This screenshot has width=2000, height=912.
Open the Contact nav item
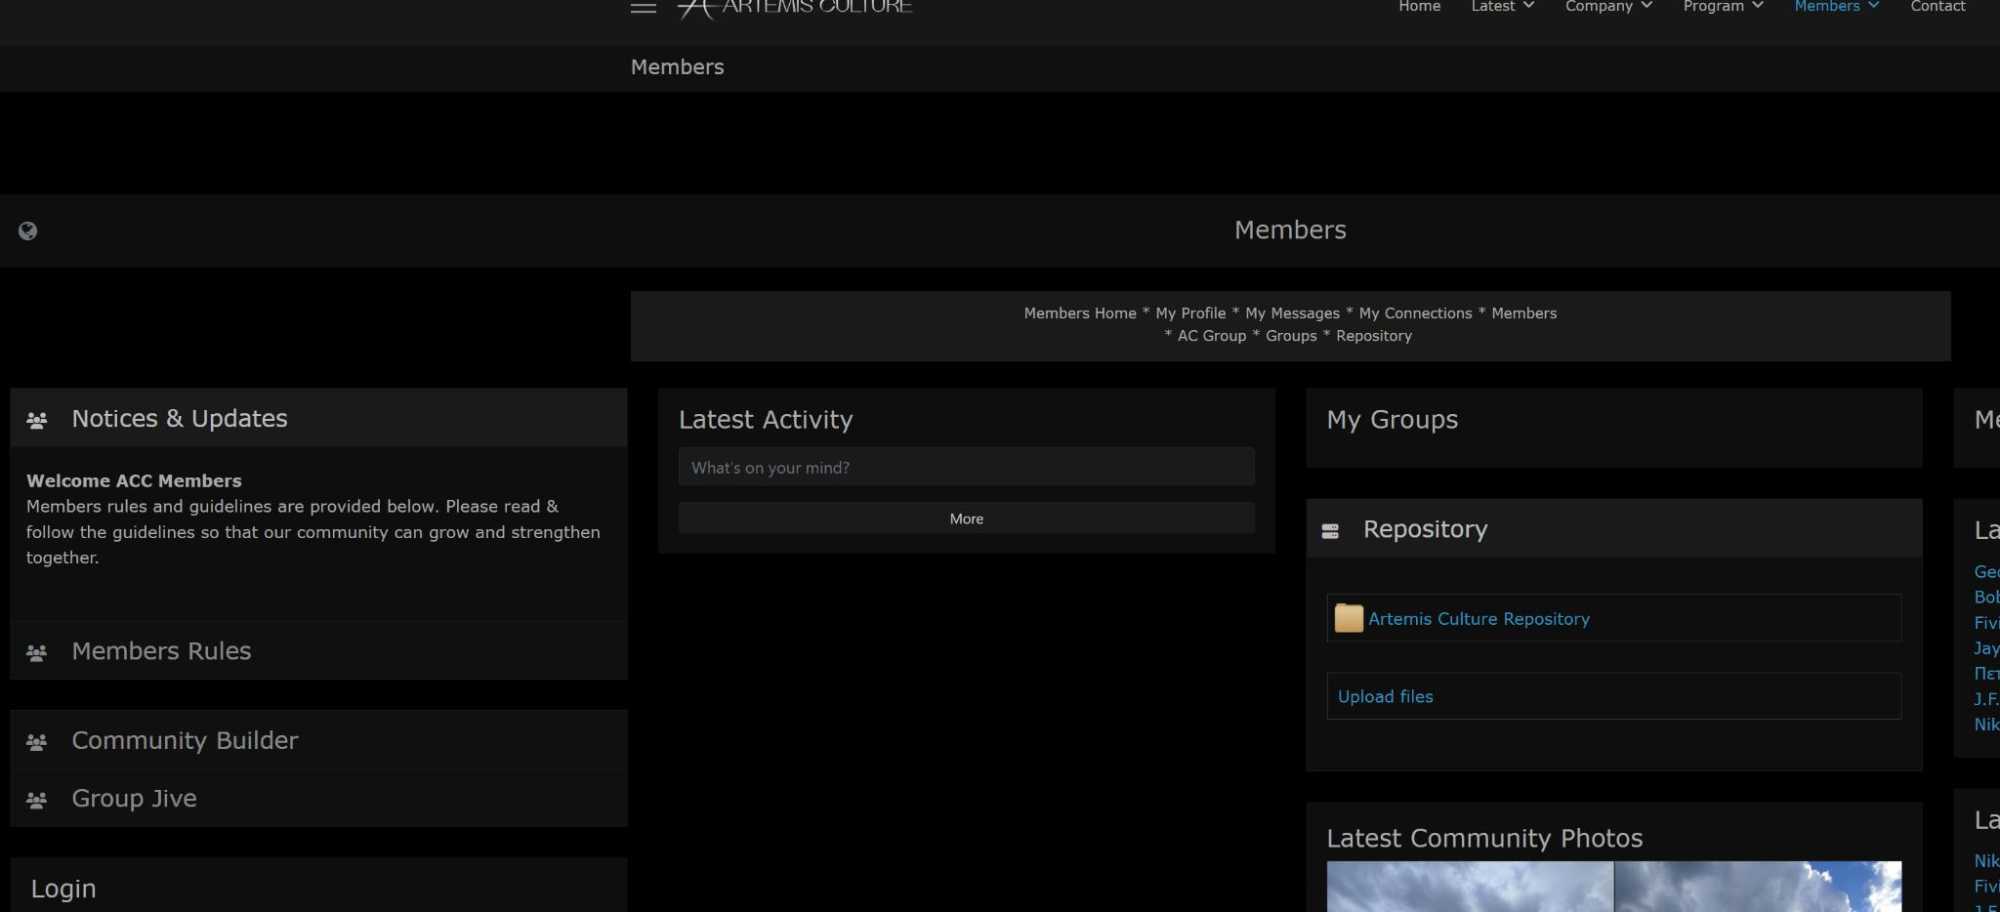[1938, 7]
